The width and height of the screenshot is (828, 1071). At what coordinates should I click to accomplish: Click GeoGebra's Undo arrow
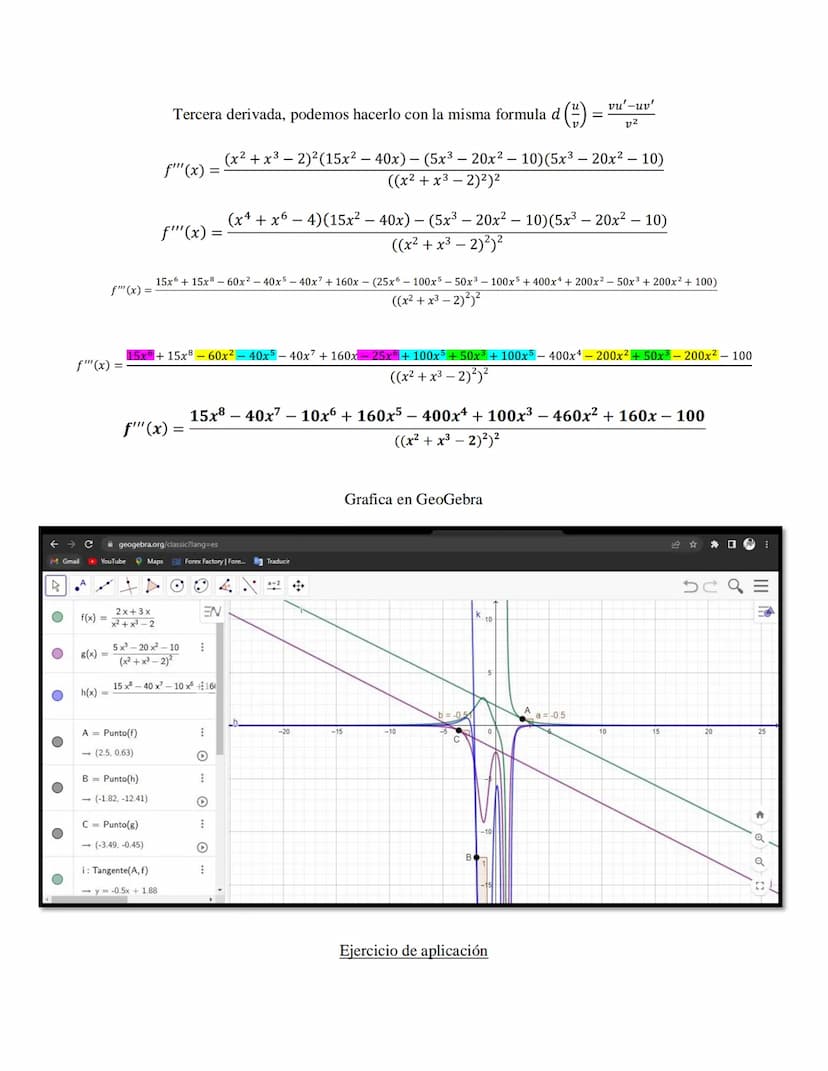pos(690,586)
